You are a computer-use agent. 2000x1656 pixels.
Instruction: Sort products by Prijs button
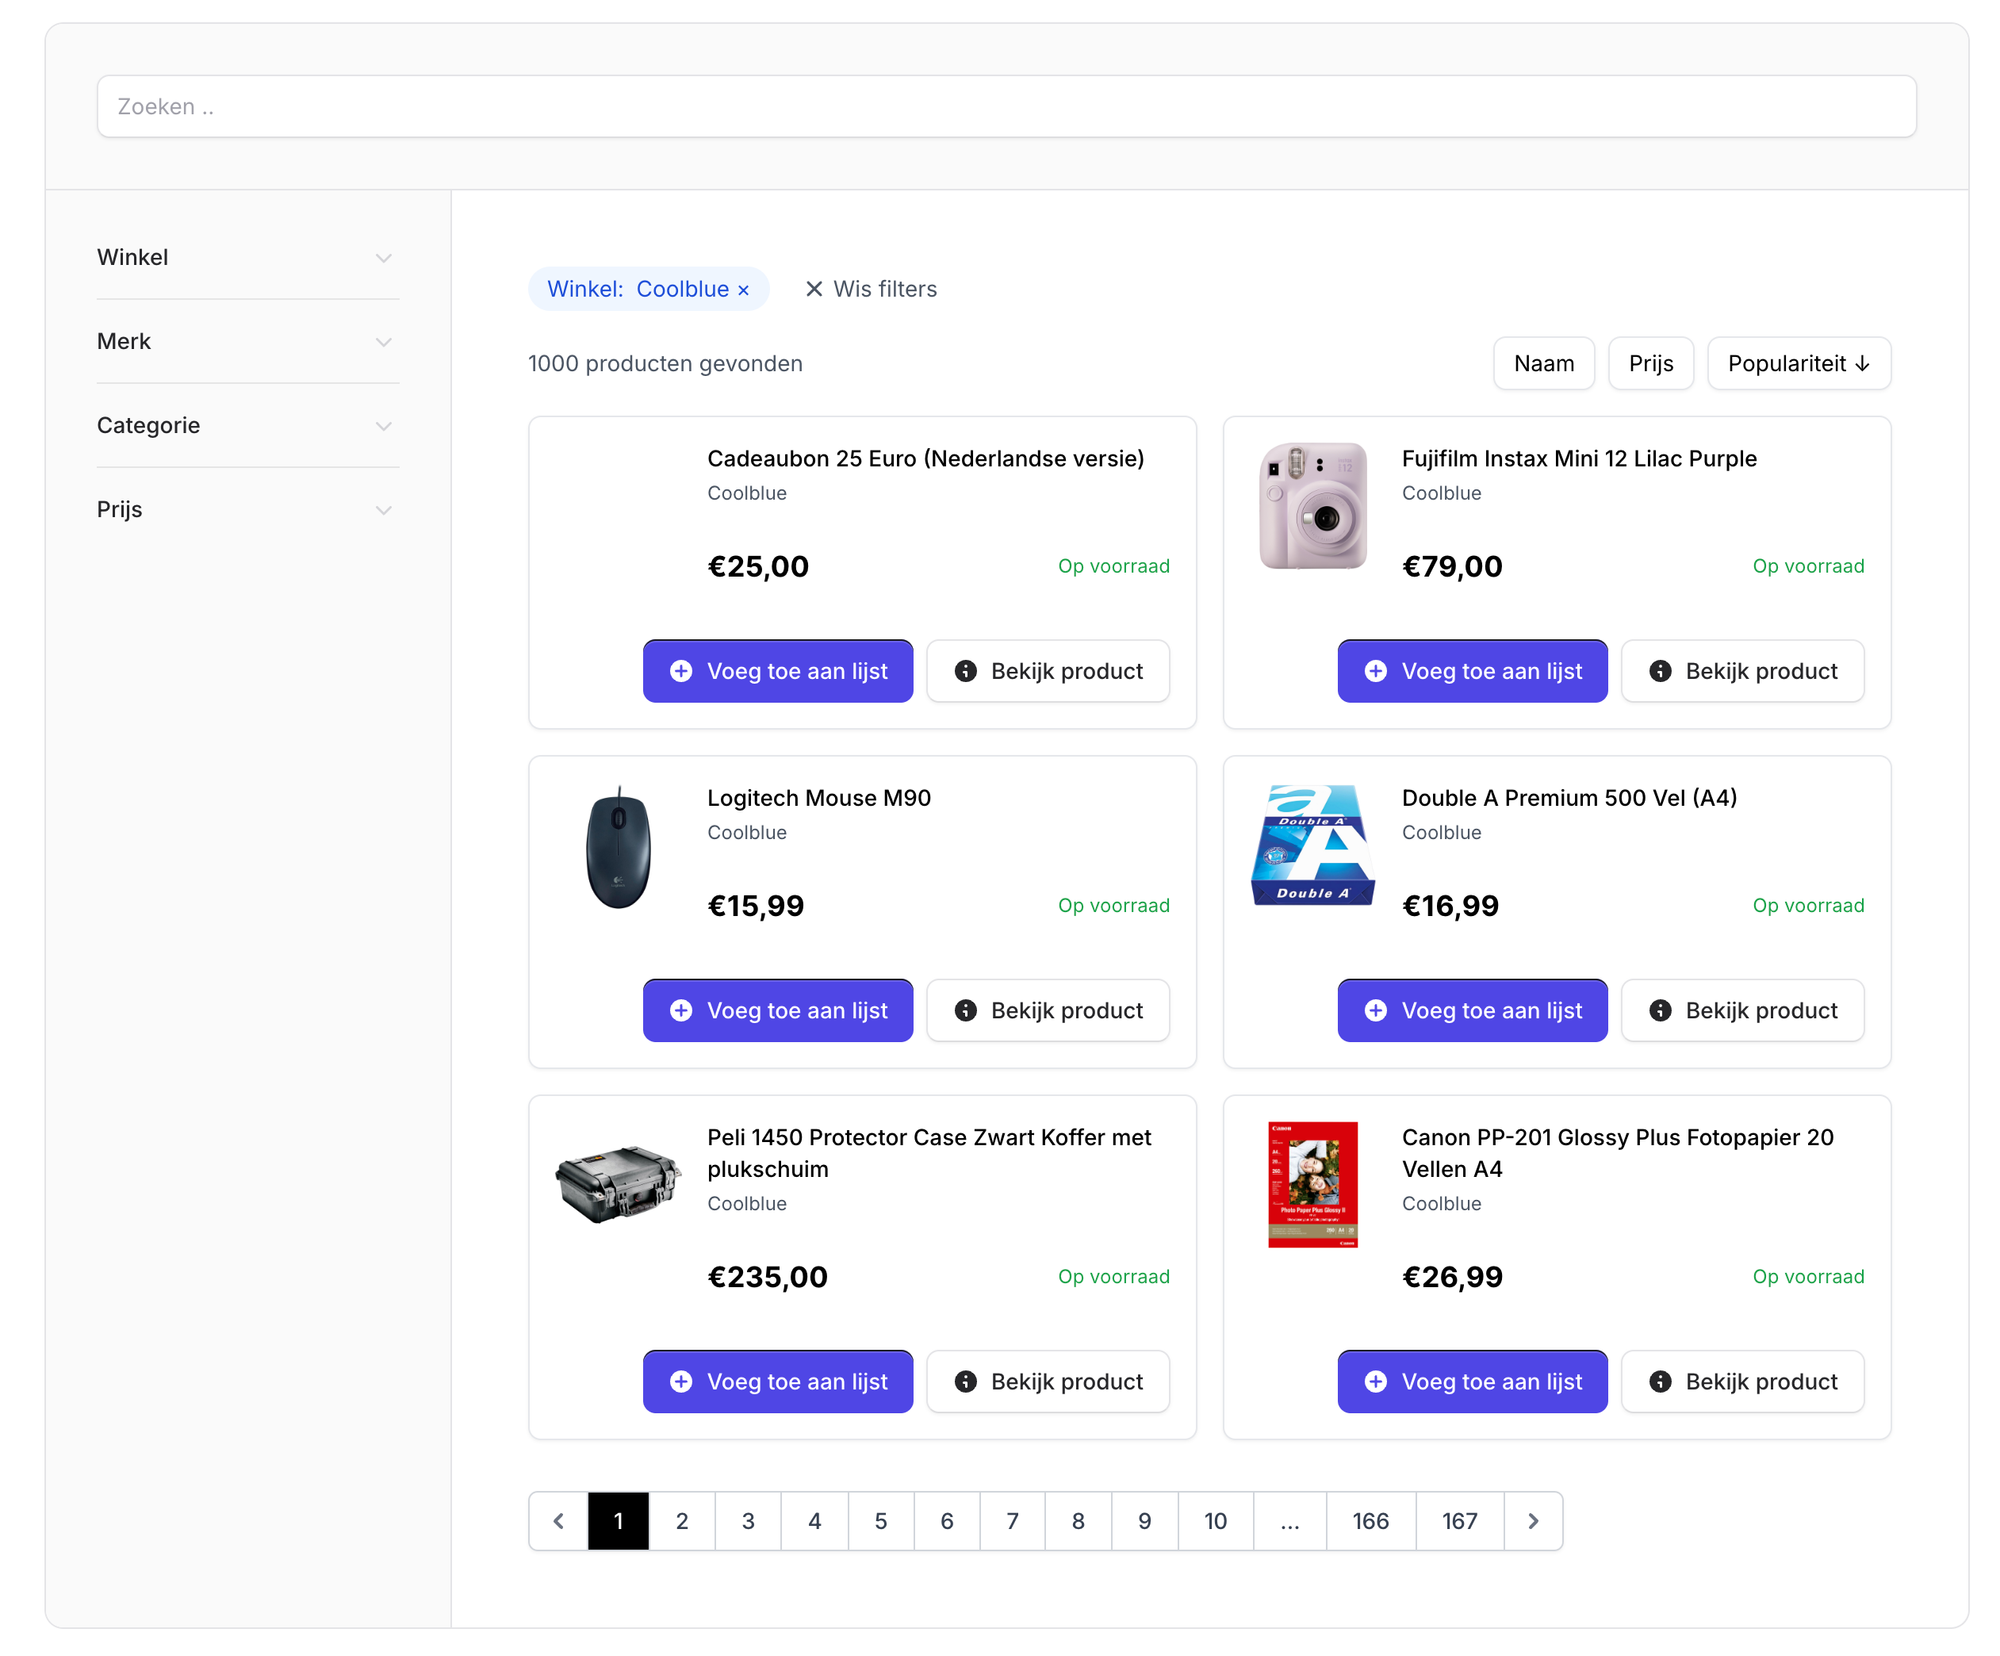coord(1650,363)
